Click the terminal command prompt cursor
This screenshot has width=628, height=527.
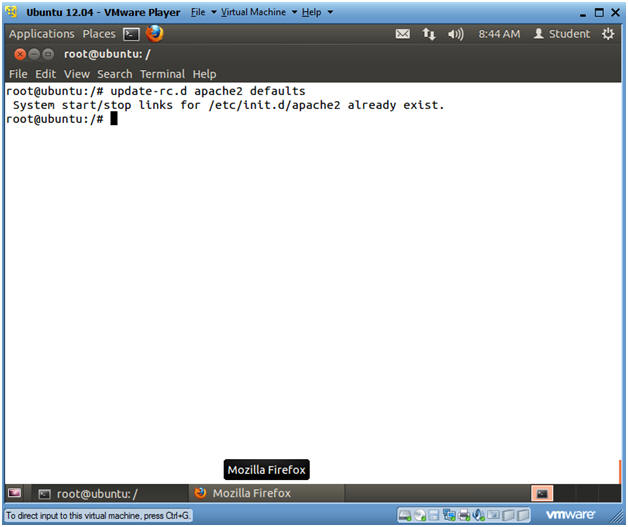pyautogui.click(x=114, y=119)
